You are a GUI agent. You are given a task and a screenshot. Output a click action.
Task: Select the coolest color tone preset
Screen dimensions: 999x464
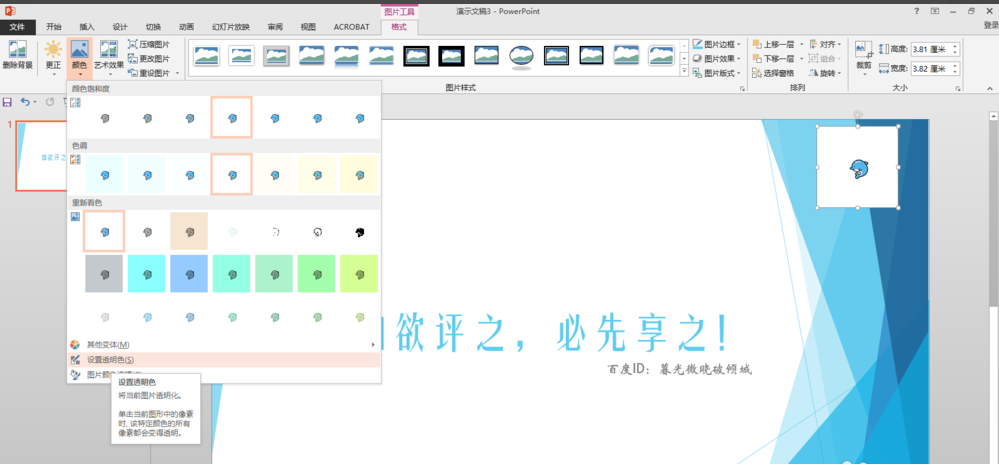click(x=104, y=175)
